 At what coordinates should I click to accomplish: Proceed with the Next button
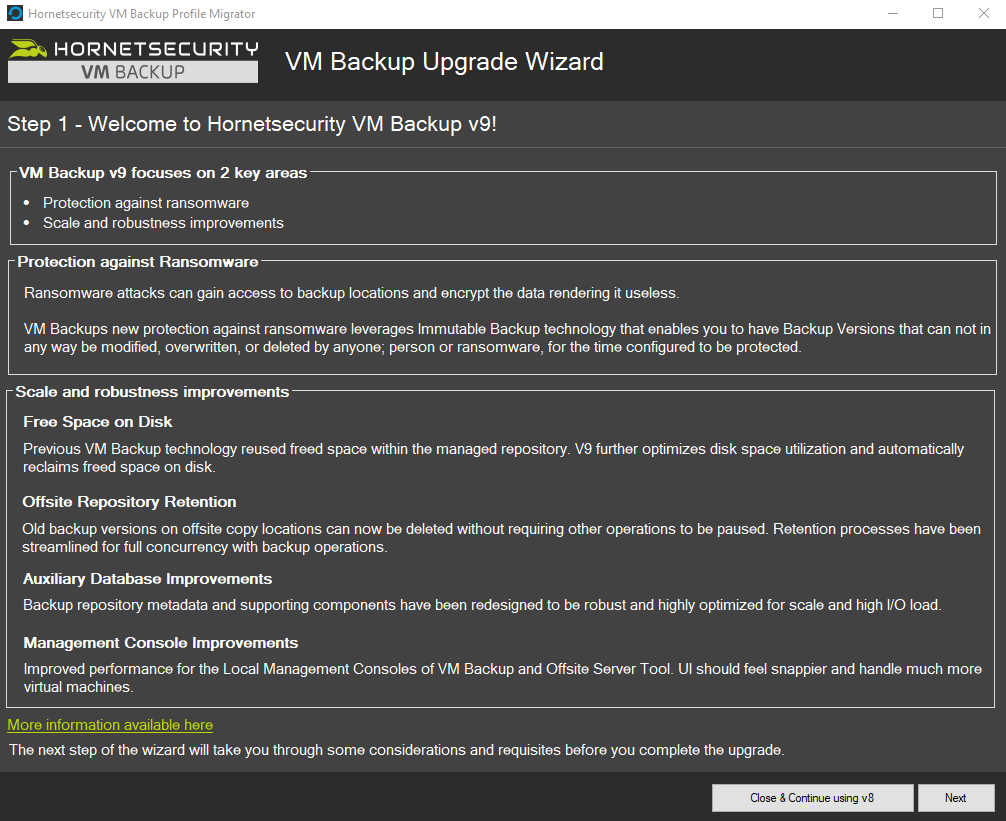coord(955,798)
